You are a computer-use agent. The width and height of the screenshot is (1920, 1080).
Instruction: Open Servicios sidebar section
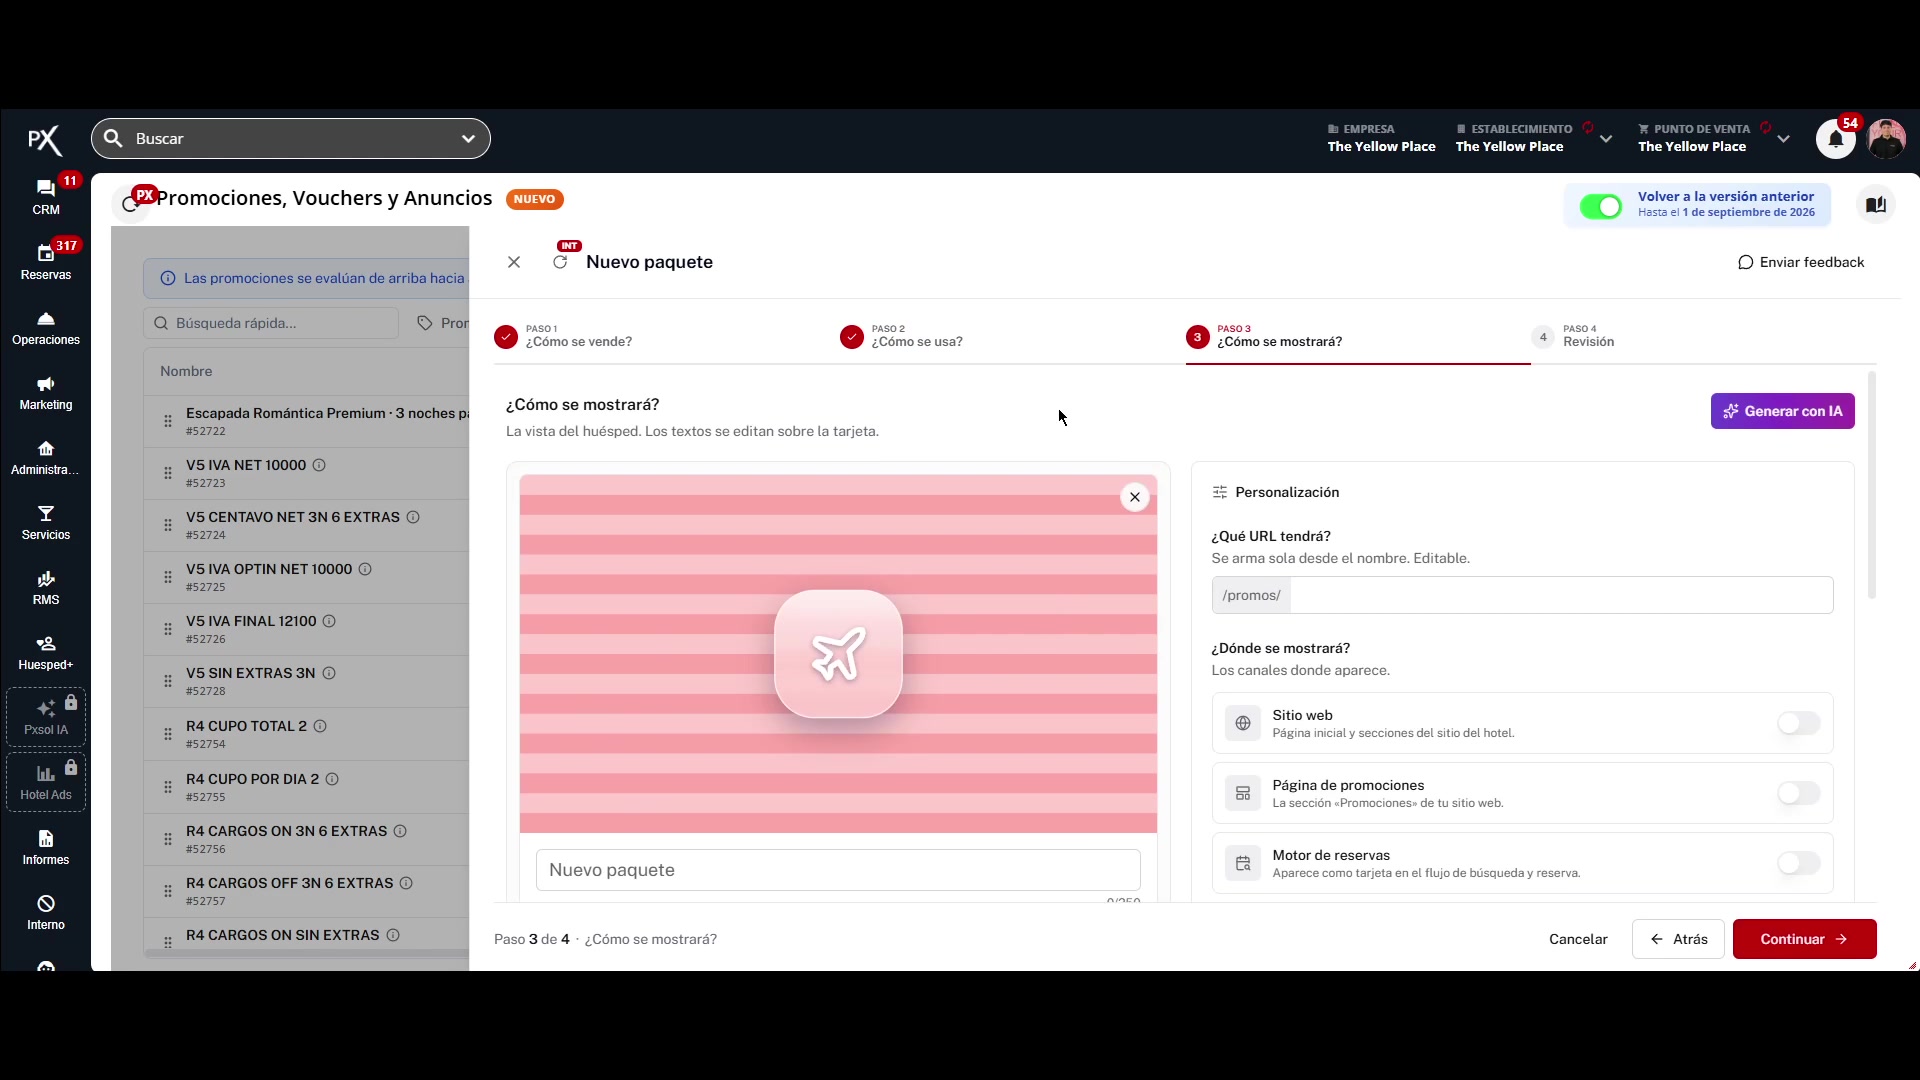(46, 523)
